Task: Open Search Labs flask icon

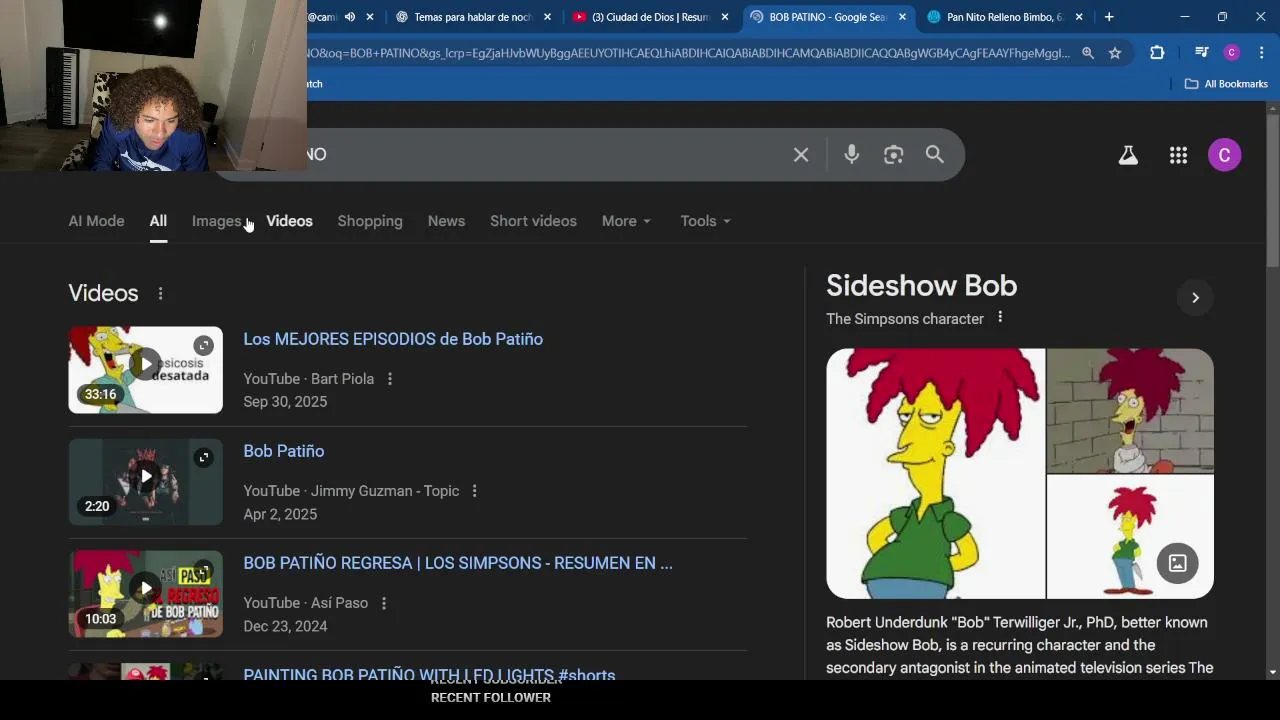Action: (x=1128, y=155)
